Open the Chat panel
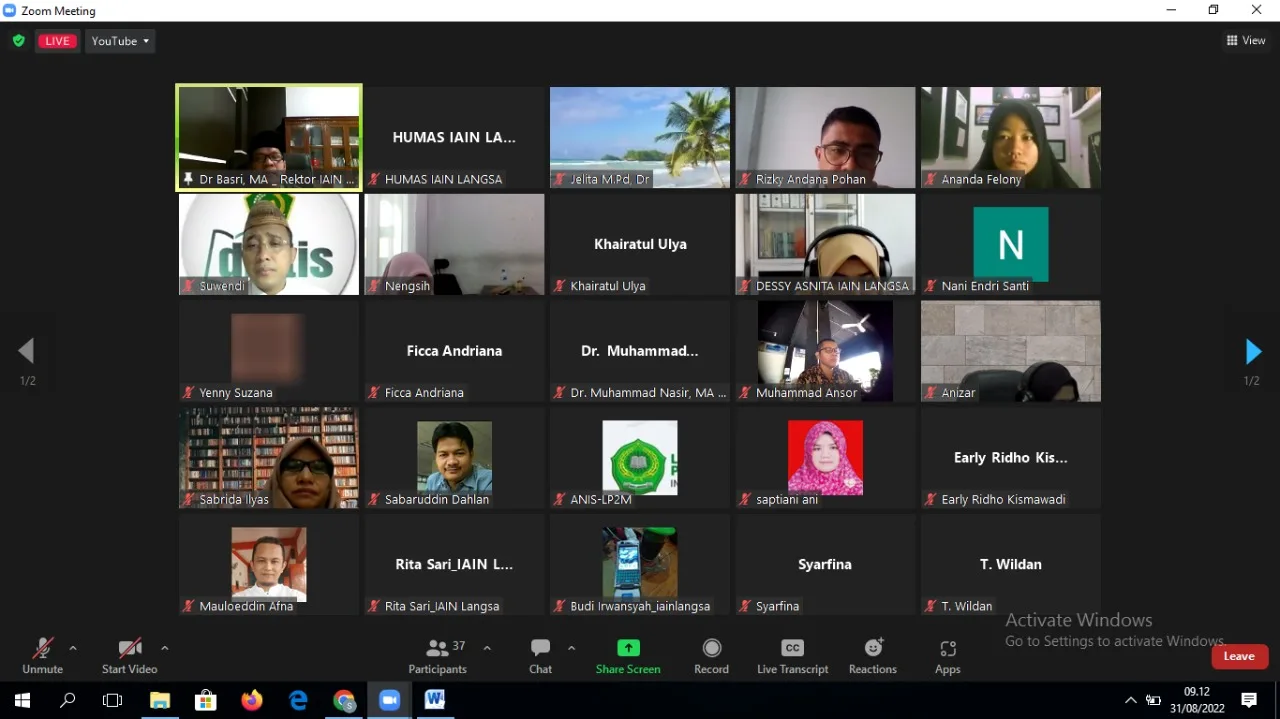 point(540,656)
